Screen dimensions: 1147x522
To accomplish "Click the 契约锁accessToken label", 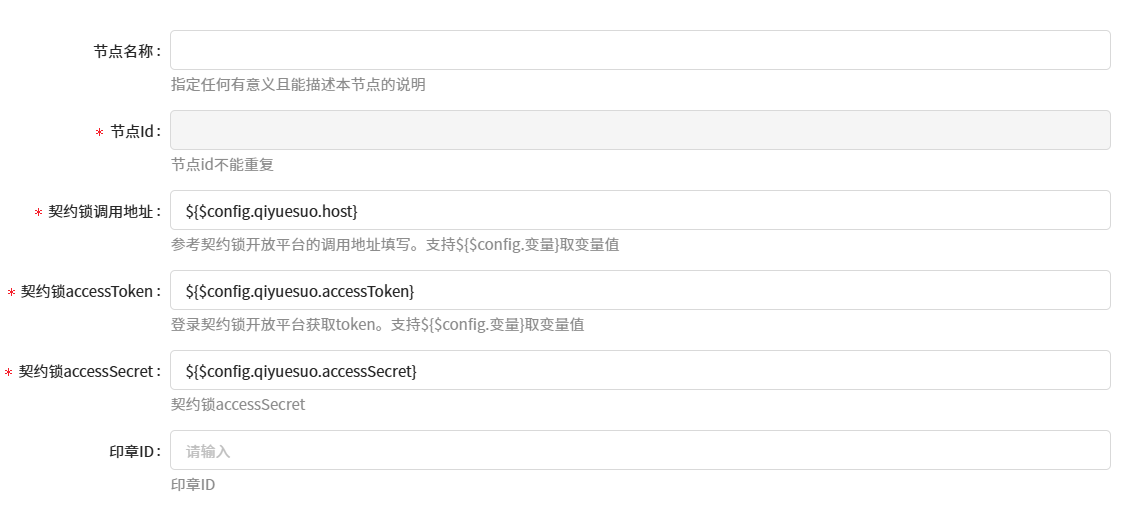I will click(88, 291).
